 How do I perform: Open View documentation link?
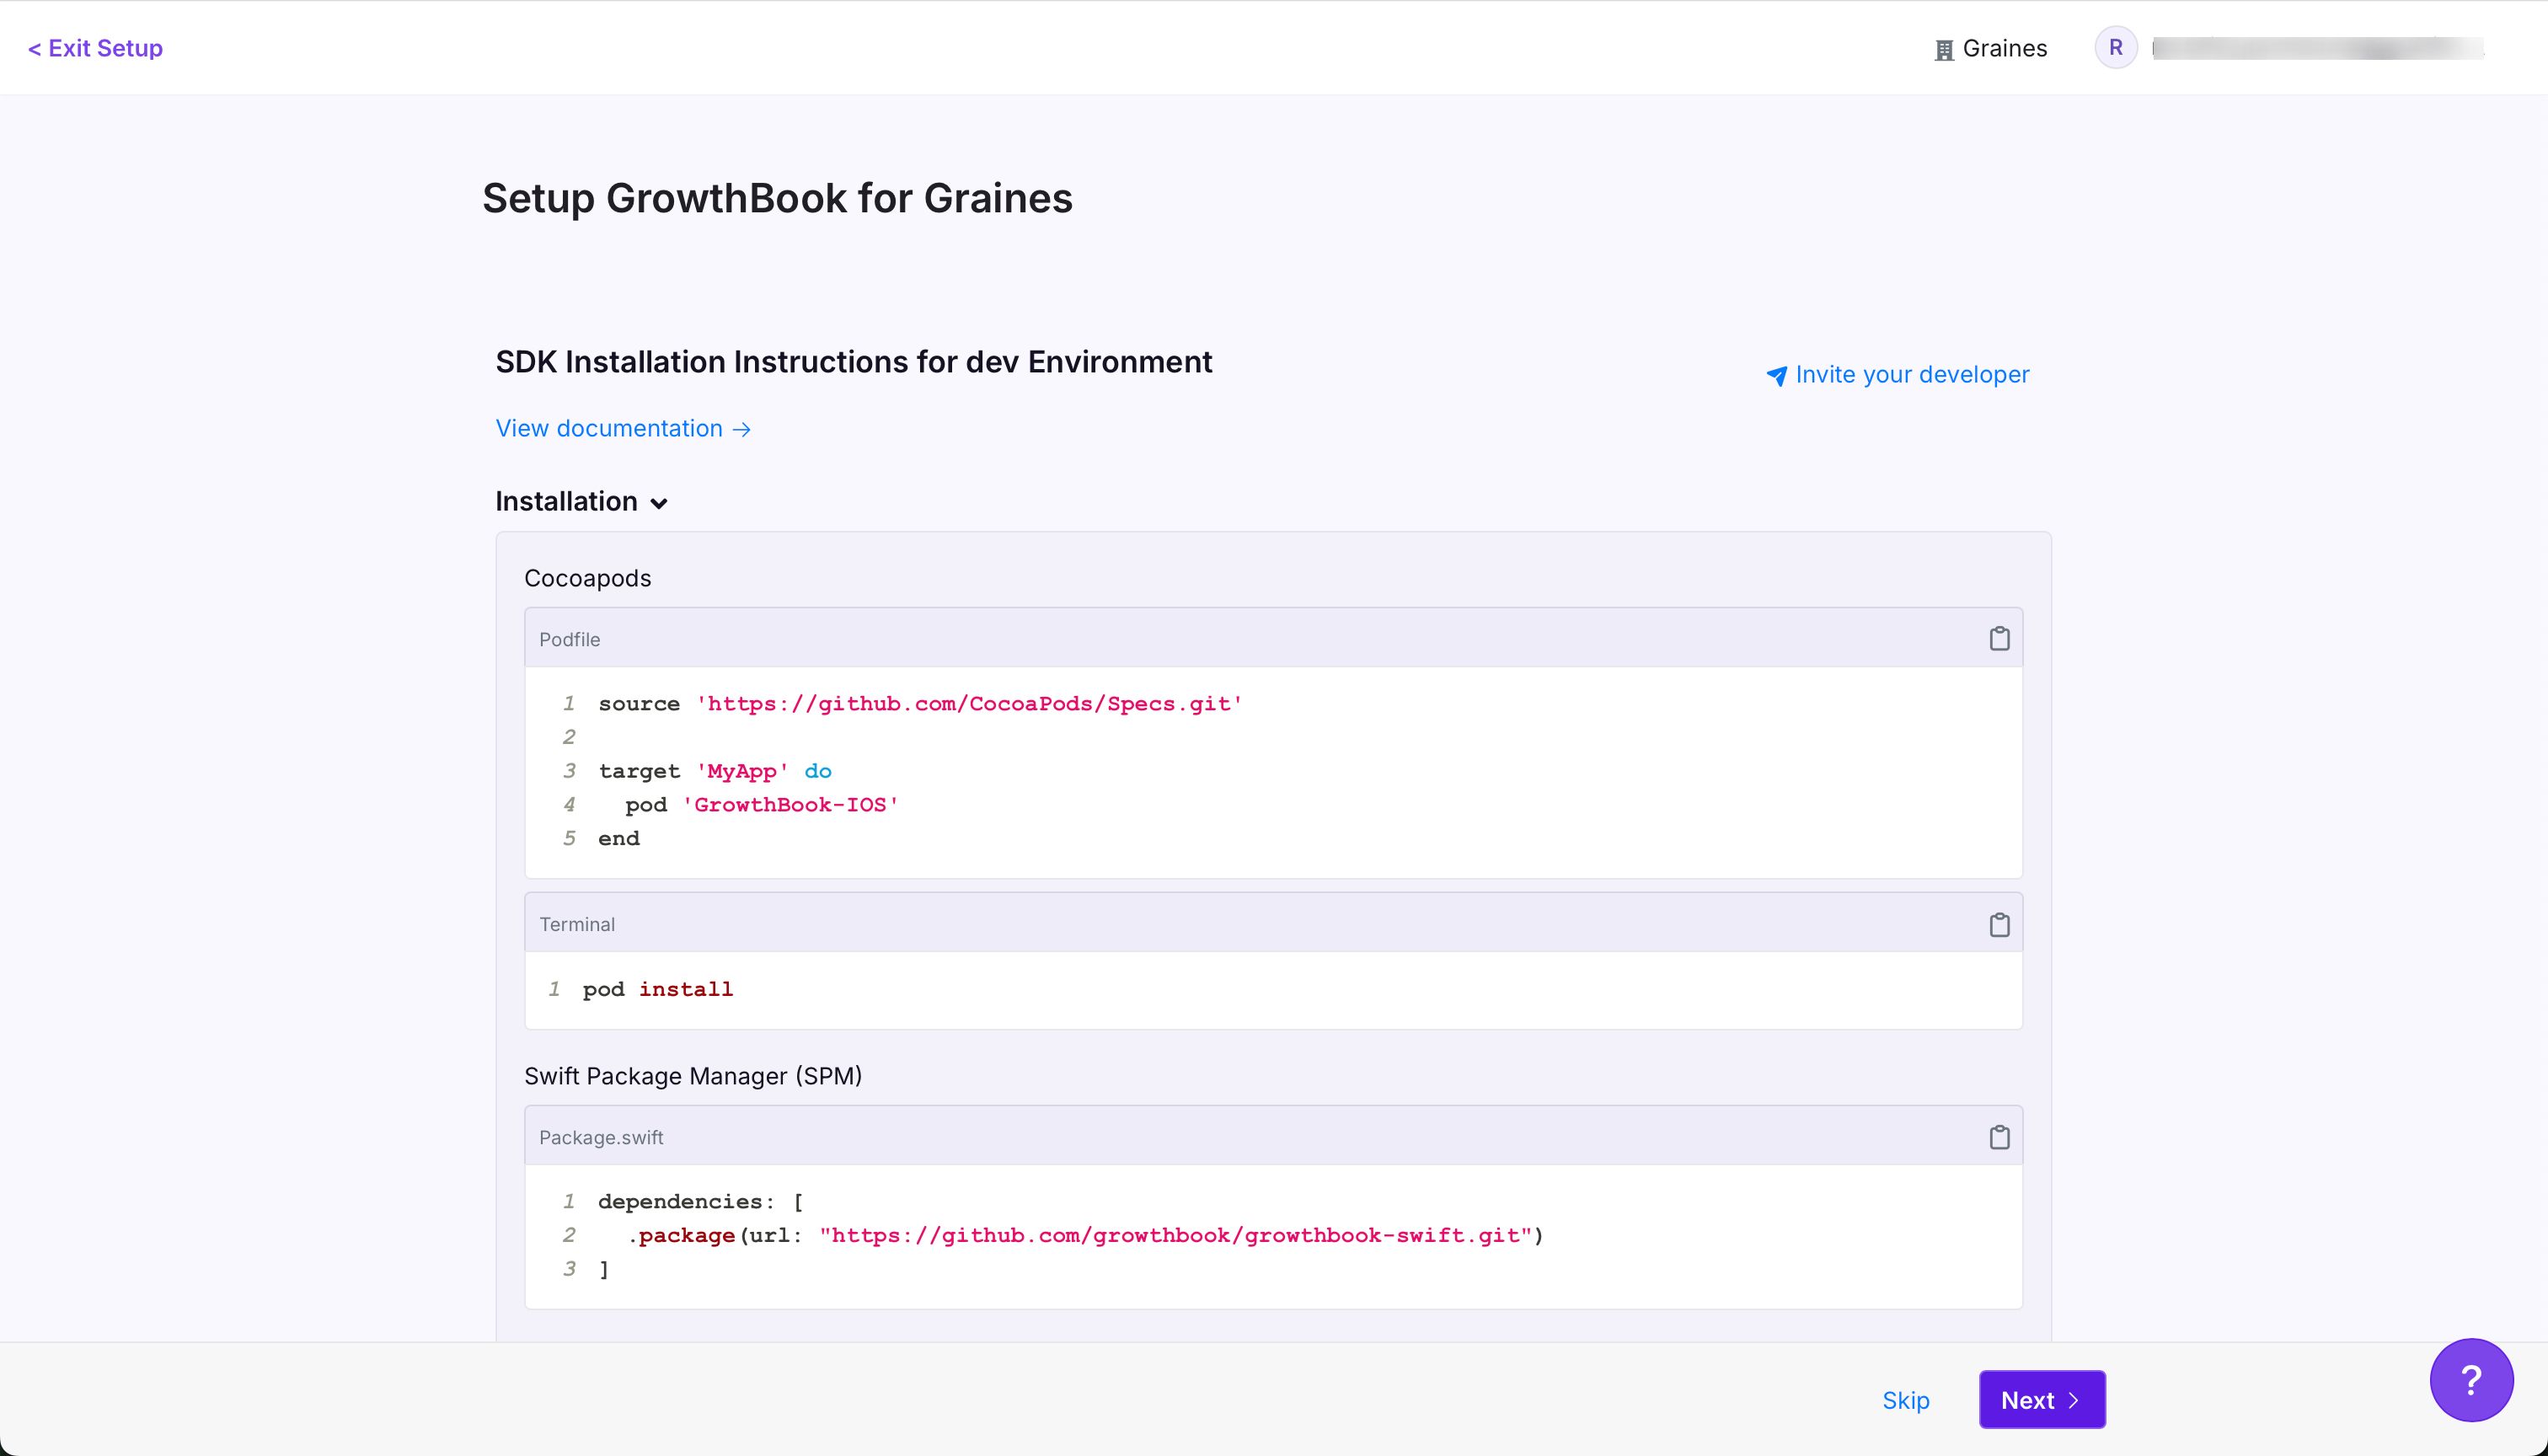[623, 428]
